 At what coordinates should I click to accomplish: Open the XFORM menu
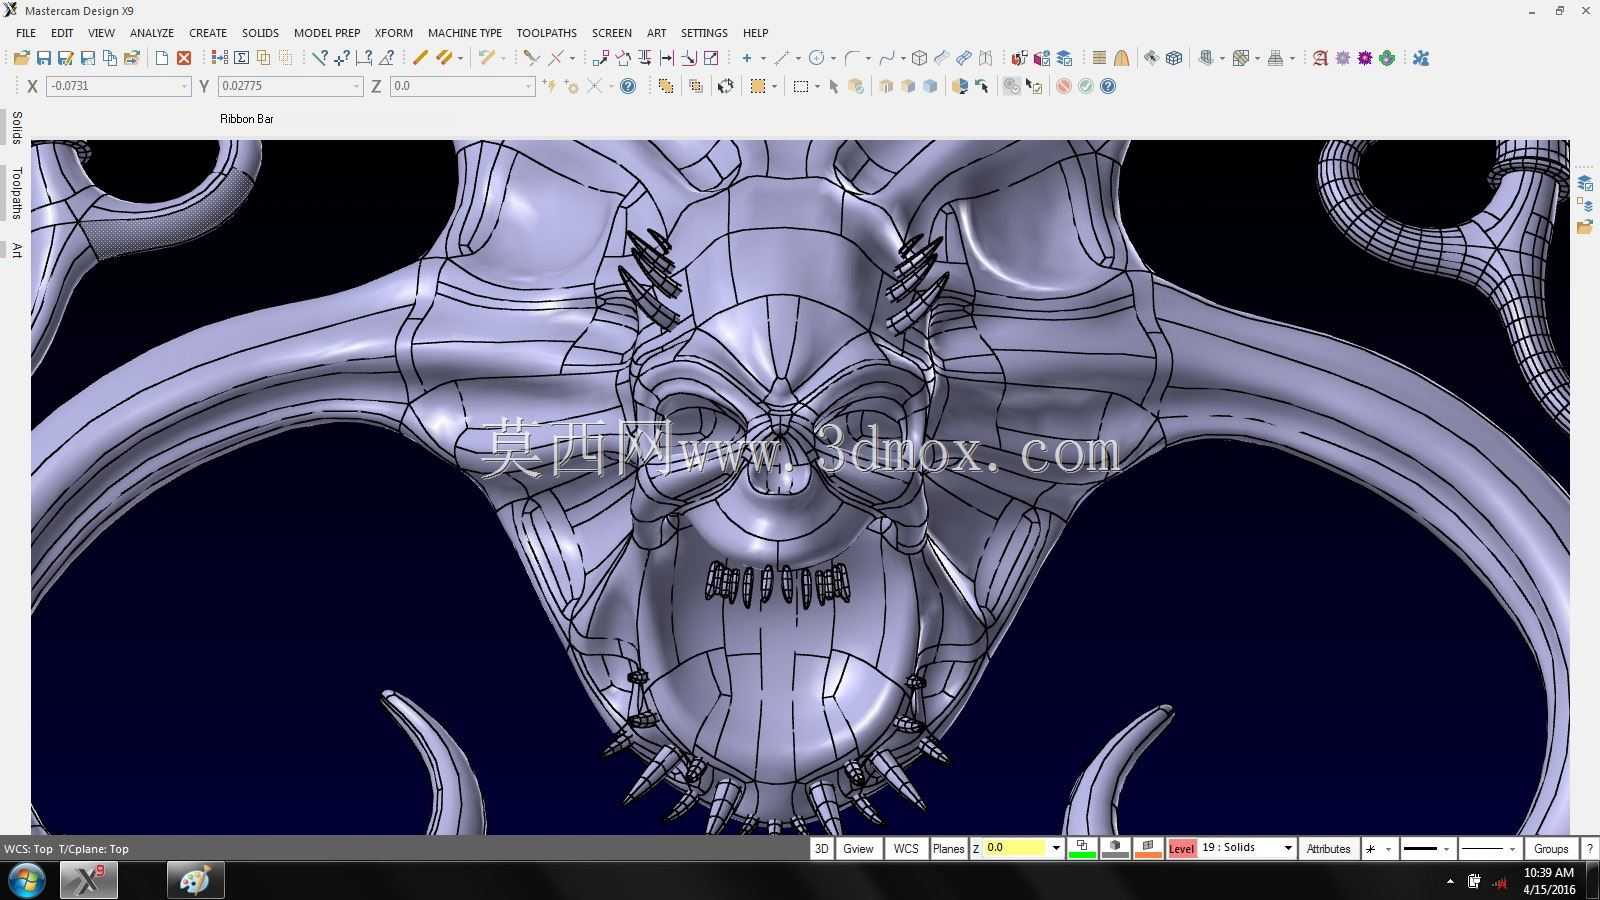(394, 33)
